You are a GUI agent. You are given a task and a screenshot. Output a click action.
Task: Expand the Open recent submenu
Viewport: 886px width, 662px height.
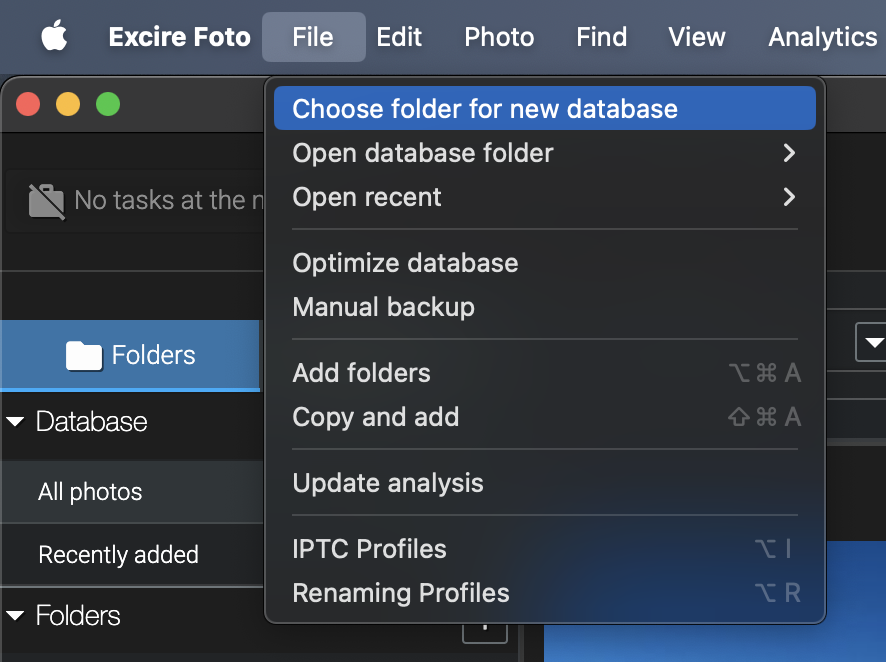tap(545, 197)
